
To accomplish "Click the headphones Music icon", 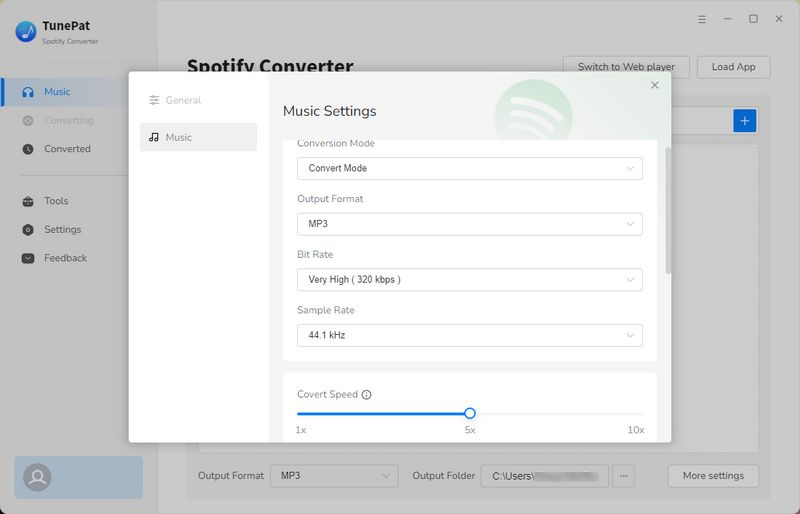I will pos(28,92).
